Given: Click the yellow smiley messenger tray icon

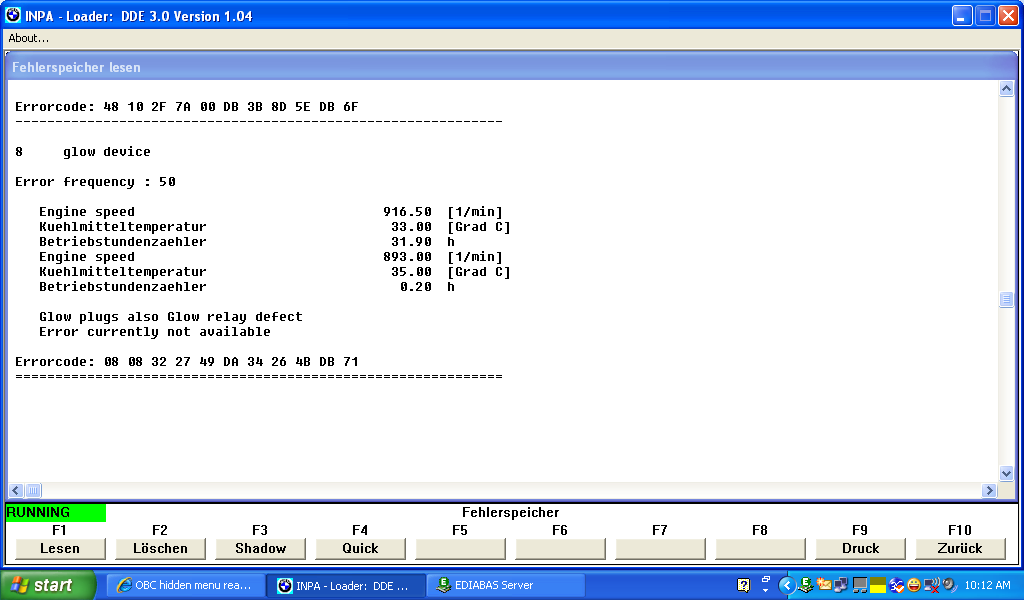Looking at the screenshot, I should (x=913, y=585).
